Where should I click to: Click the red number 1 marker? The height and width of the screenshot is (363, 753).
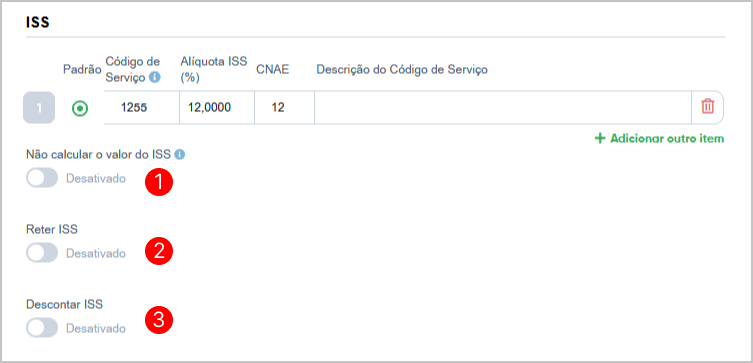(158, 182)
